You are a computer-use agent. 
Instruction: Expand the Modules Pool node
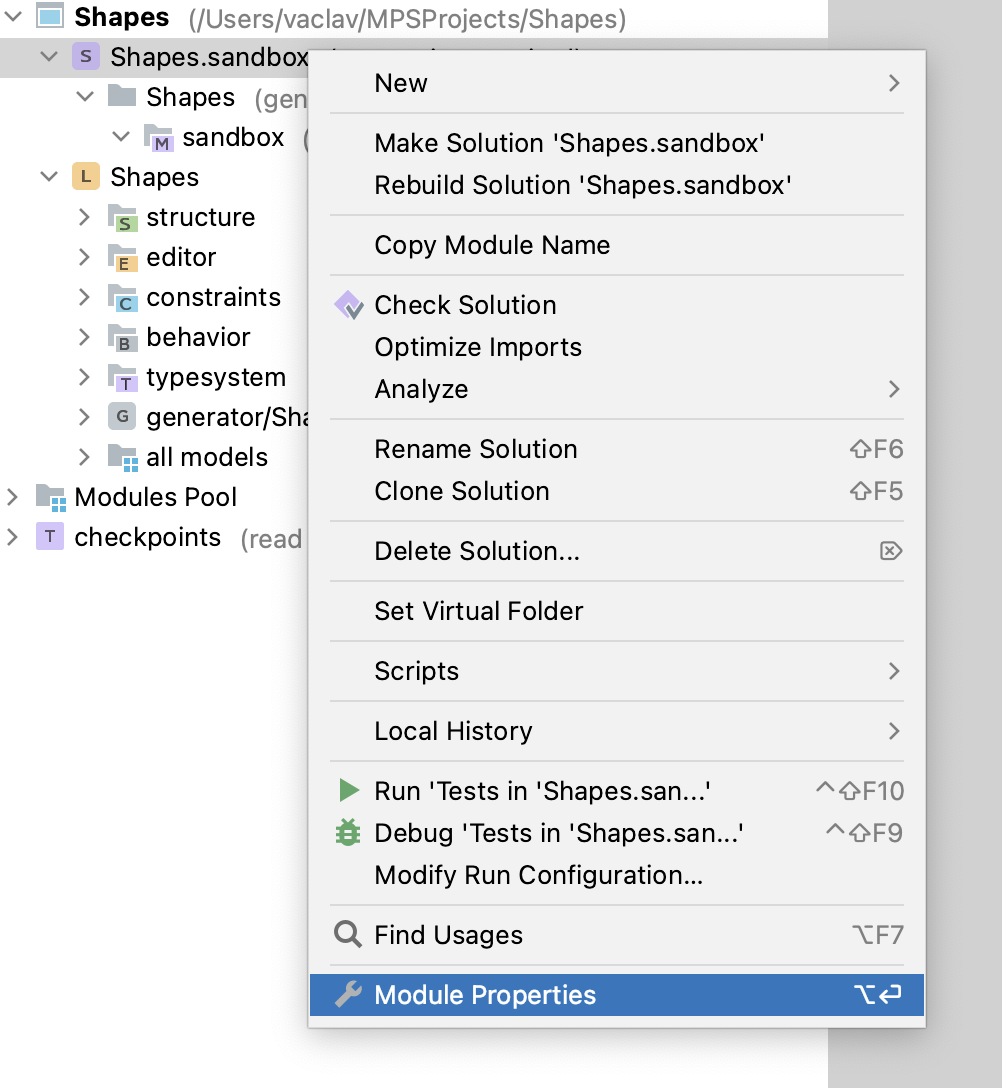13,497
